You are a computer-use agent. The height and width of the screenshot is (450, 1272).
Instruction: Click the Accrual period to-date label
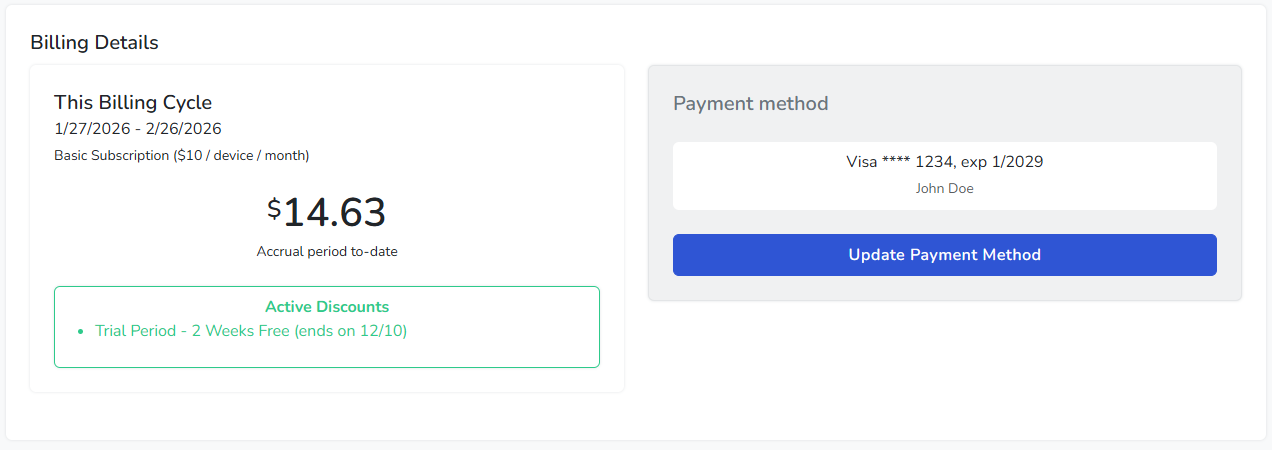(327, 251)
